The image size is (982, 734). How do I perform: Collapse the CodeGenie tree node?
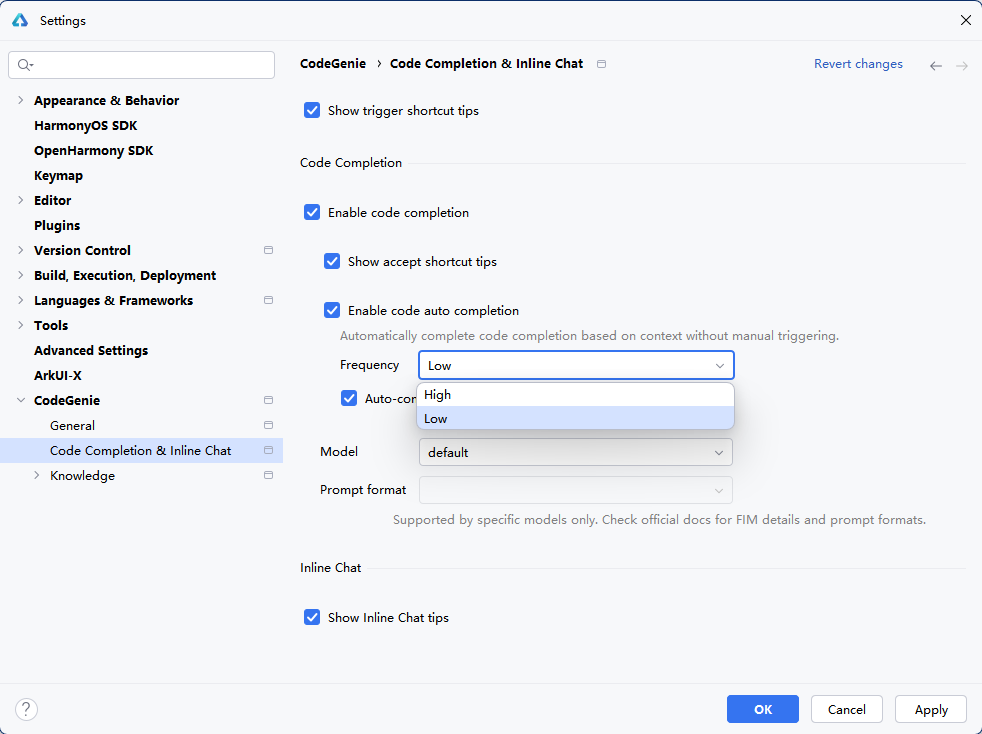tap(21, 400)
